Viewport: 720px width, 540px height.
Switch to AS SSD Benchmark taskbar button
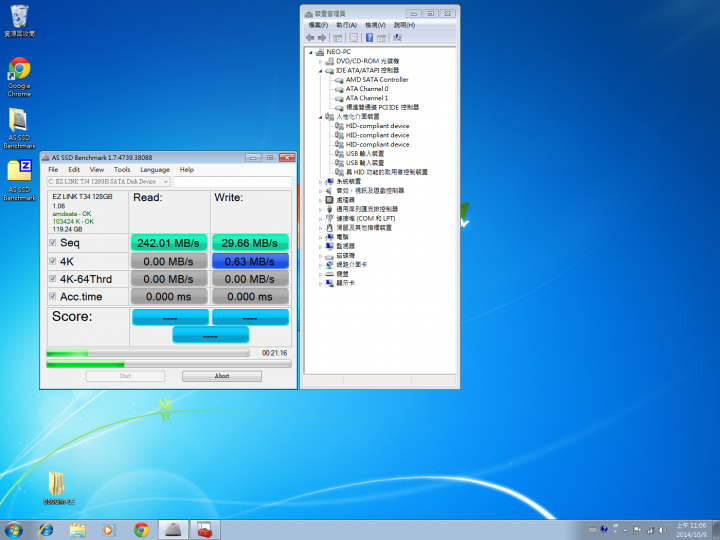click(173, 530)
